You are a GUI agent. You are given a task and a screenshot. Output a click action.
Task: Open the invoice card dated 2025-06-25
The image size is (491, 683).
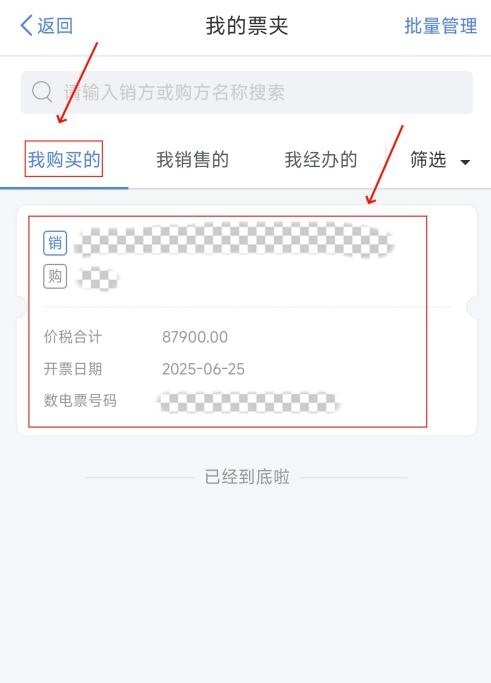pyautogui.click(x=247, y=320)
